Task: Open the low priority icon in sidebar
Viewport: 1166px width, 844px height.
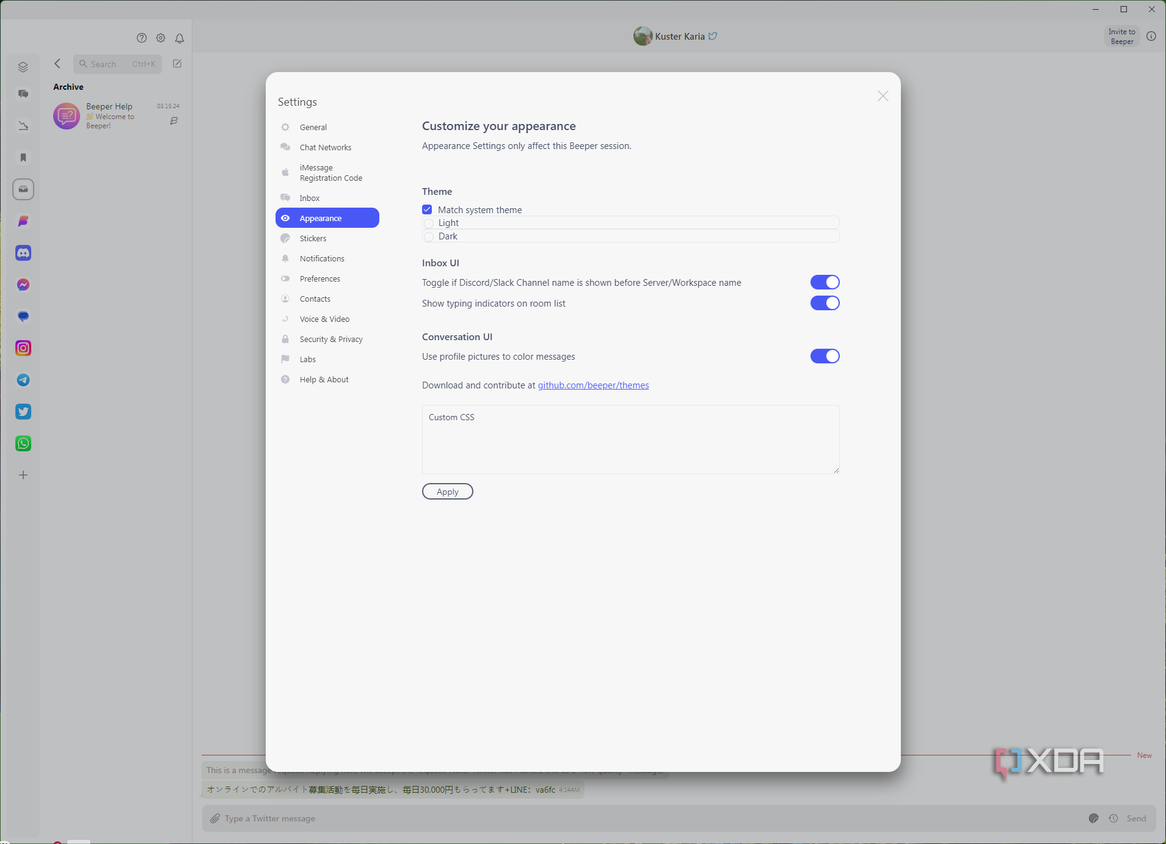Action: 23,126
